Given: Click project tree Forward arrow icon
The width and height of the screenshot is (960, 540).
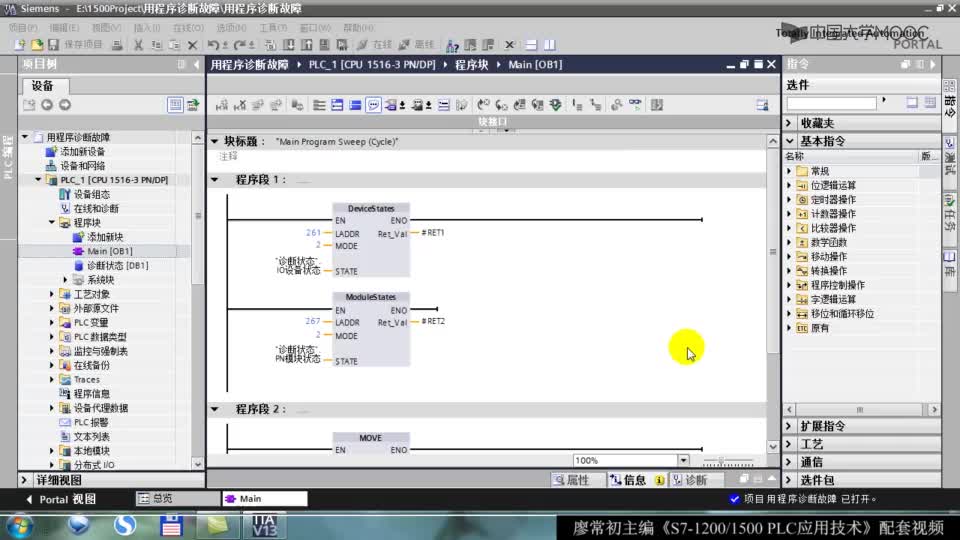Looking at the screenshot, I should click(65, 105).
